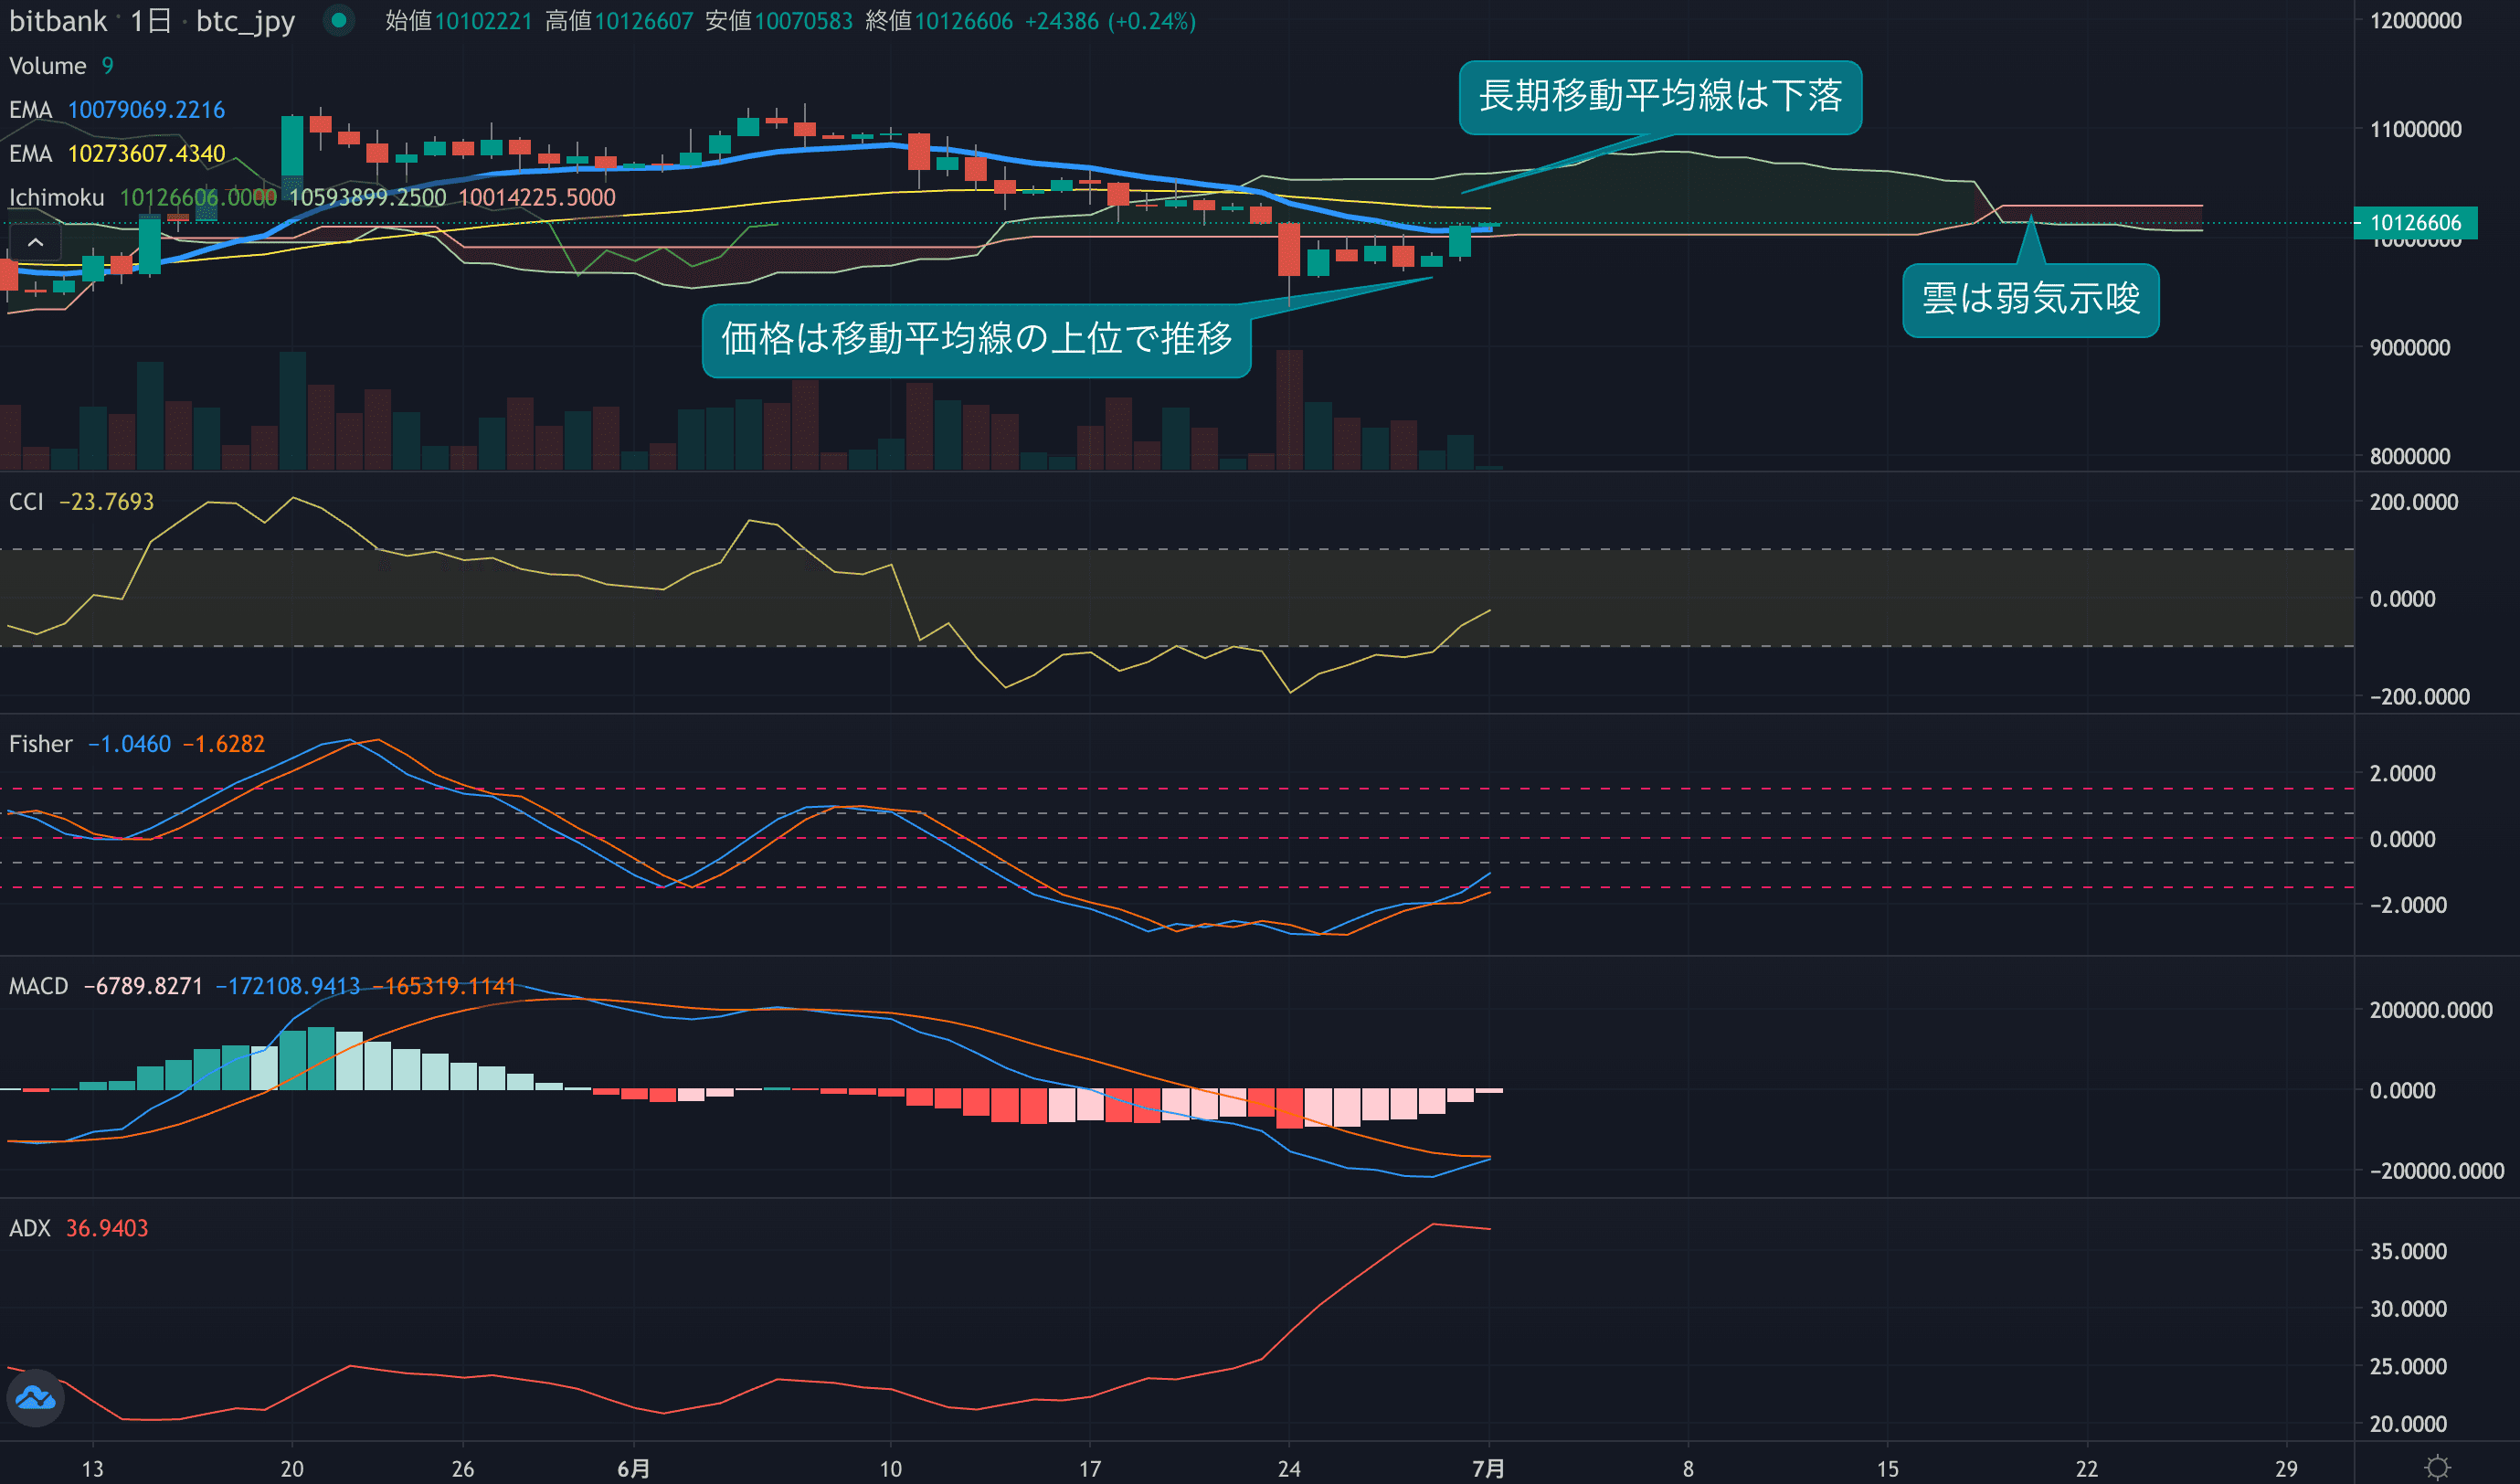Click the green 10126606 current price label
The width and height of the screenshot is (2520, 1484).
[2414, 223]
